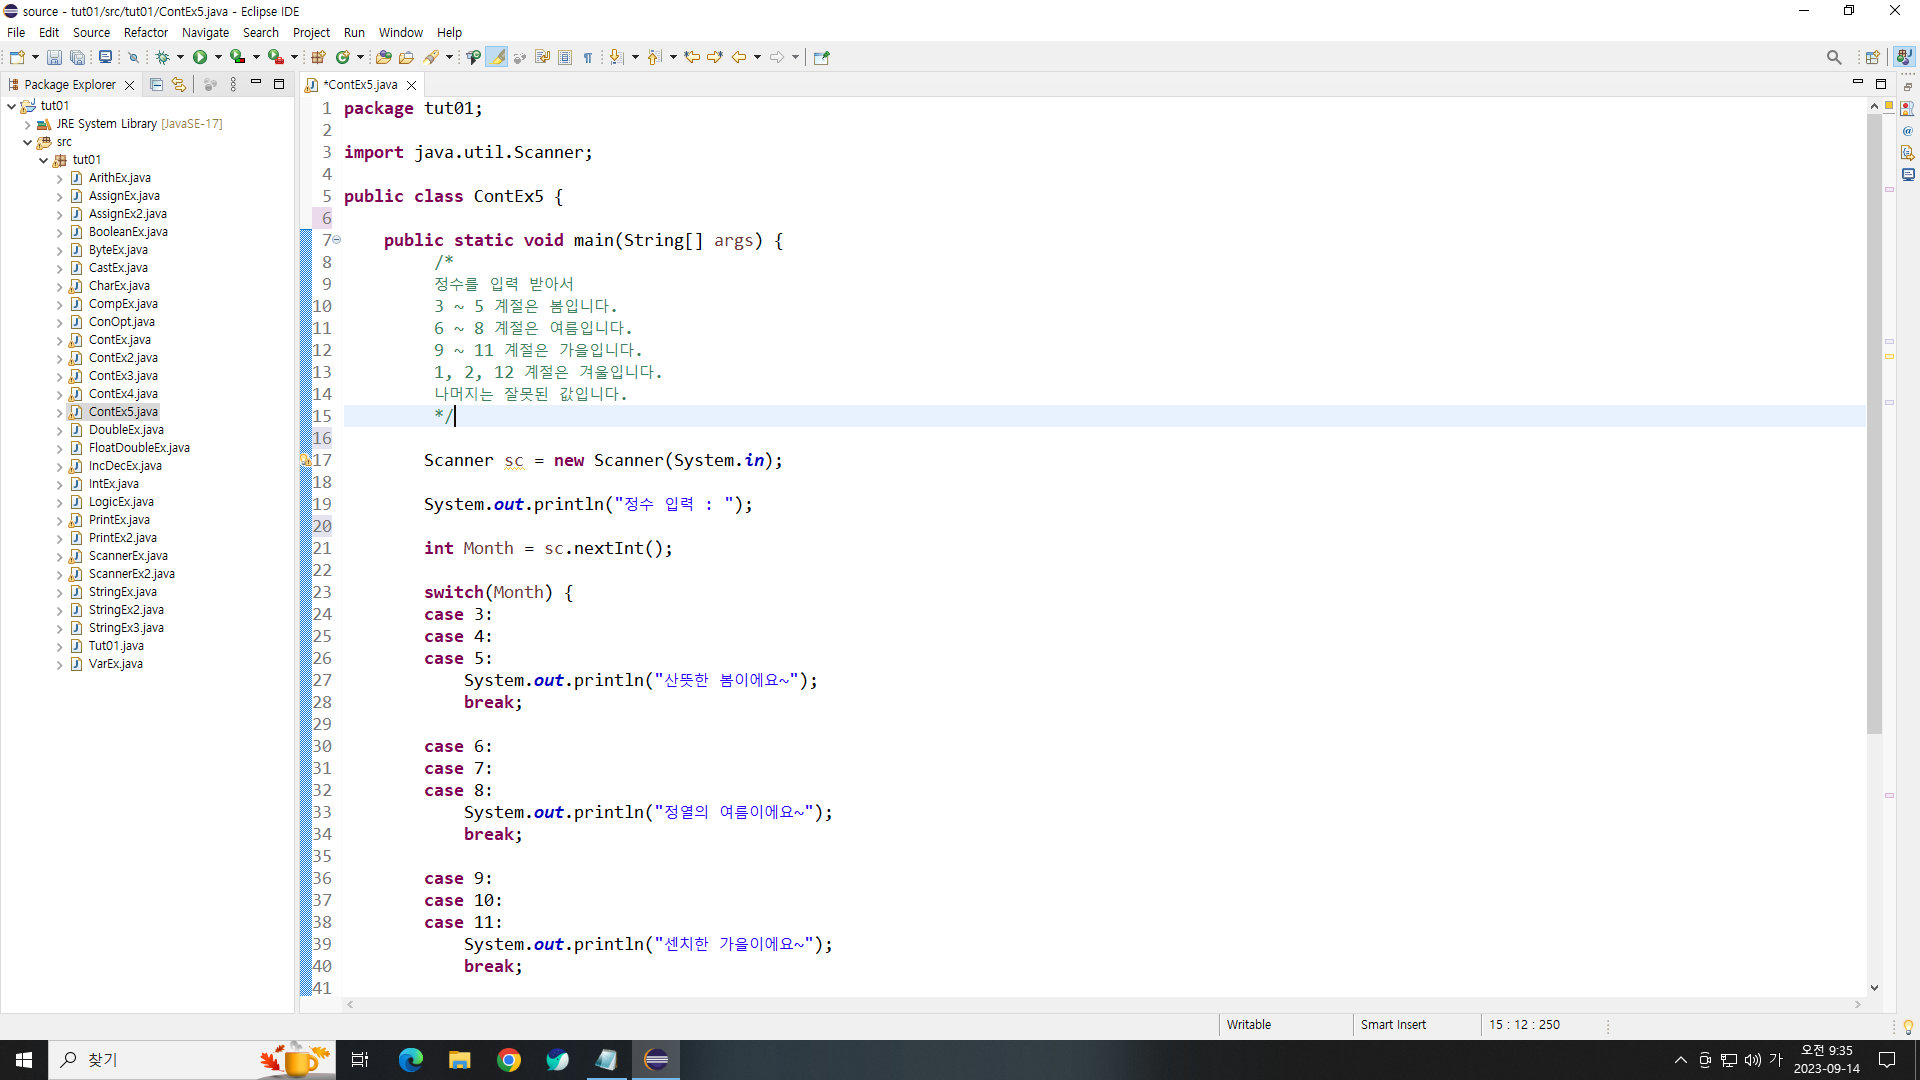Toggle Show Whitespace Characters pilcrow button
This screenshot has width=1920, height=1080.
point(588,57)
